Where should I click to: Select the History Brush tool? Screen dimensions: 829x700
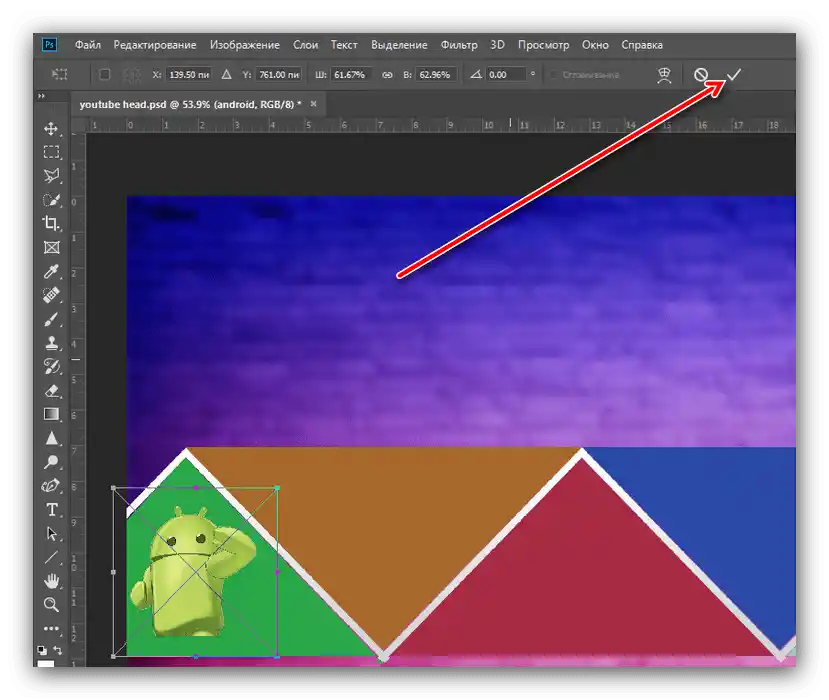pos(51,366)
